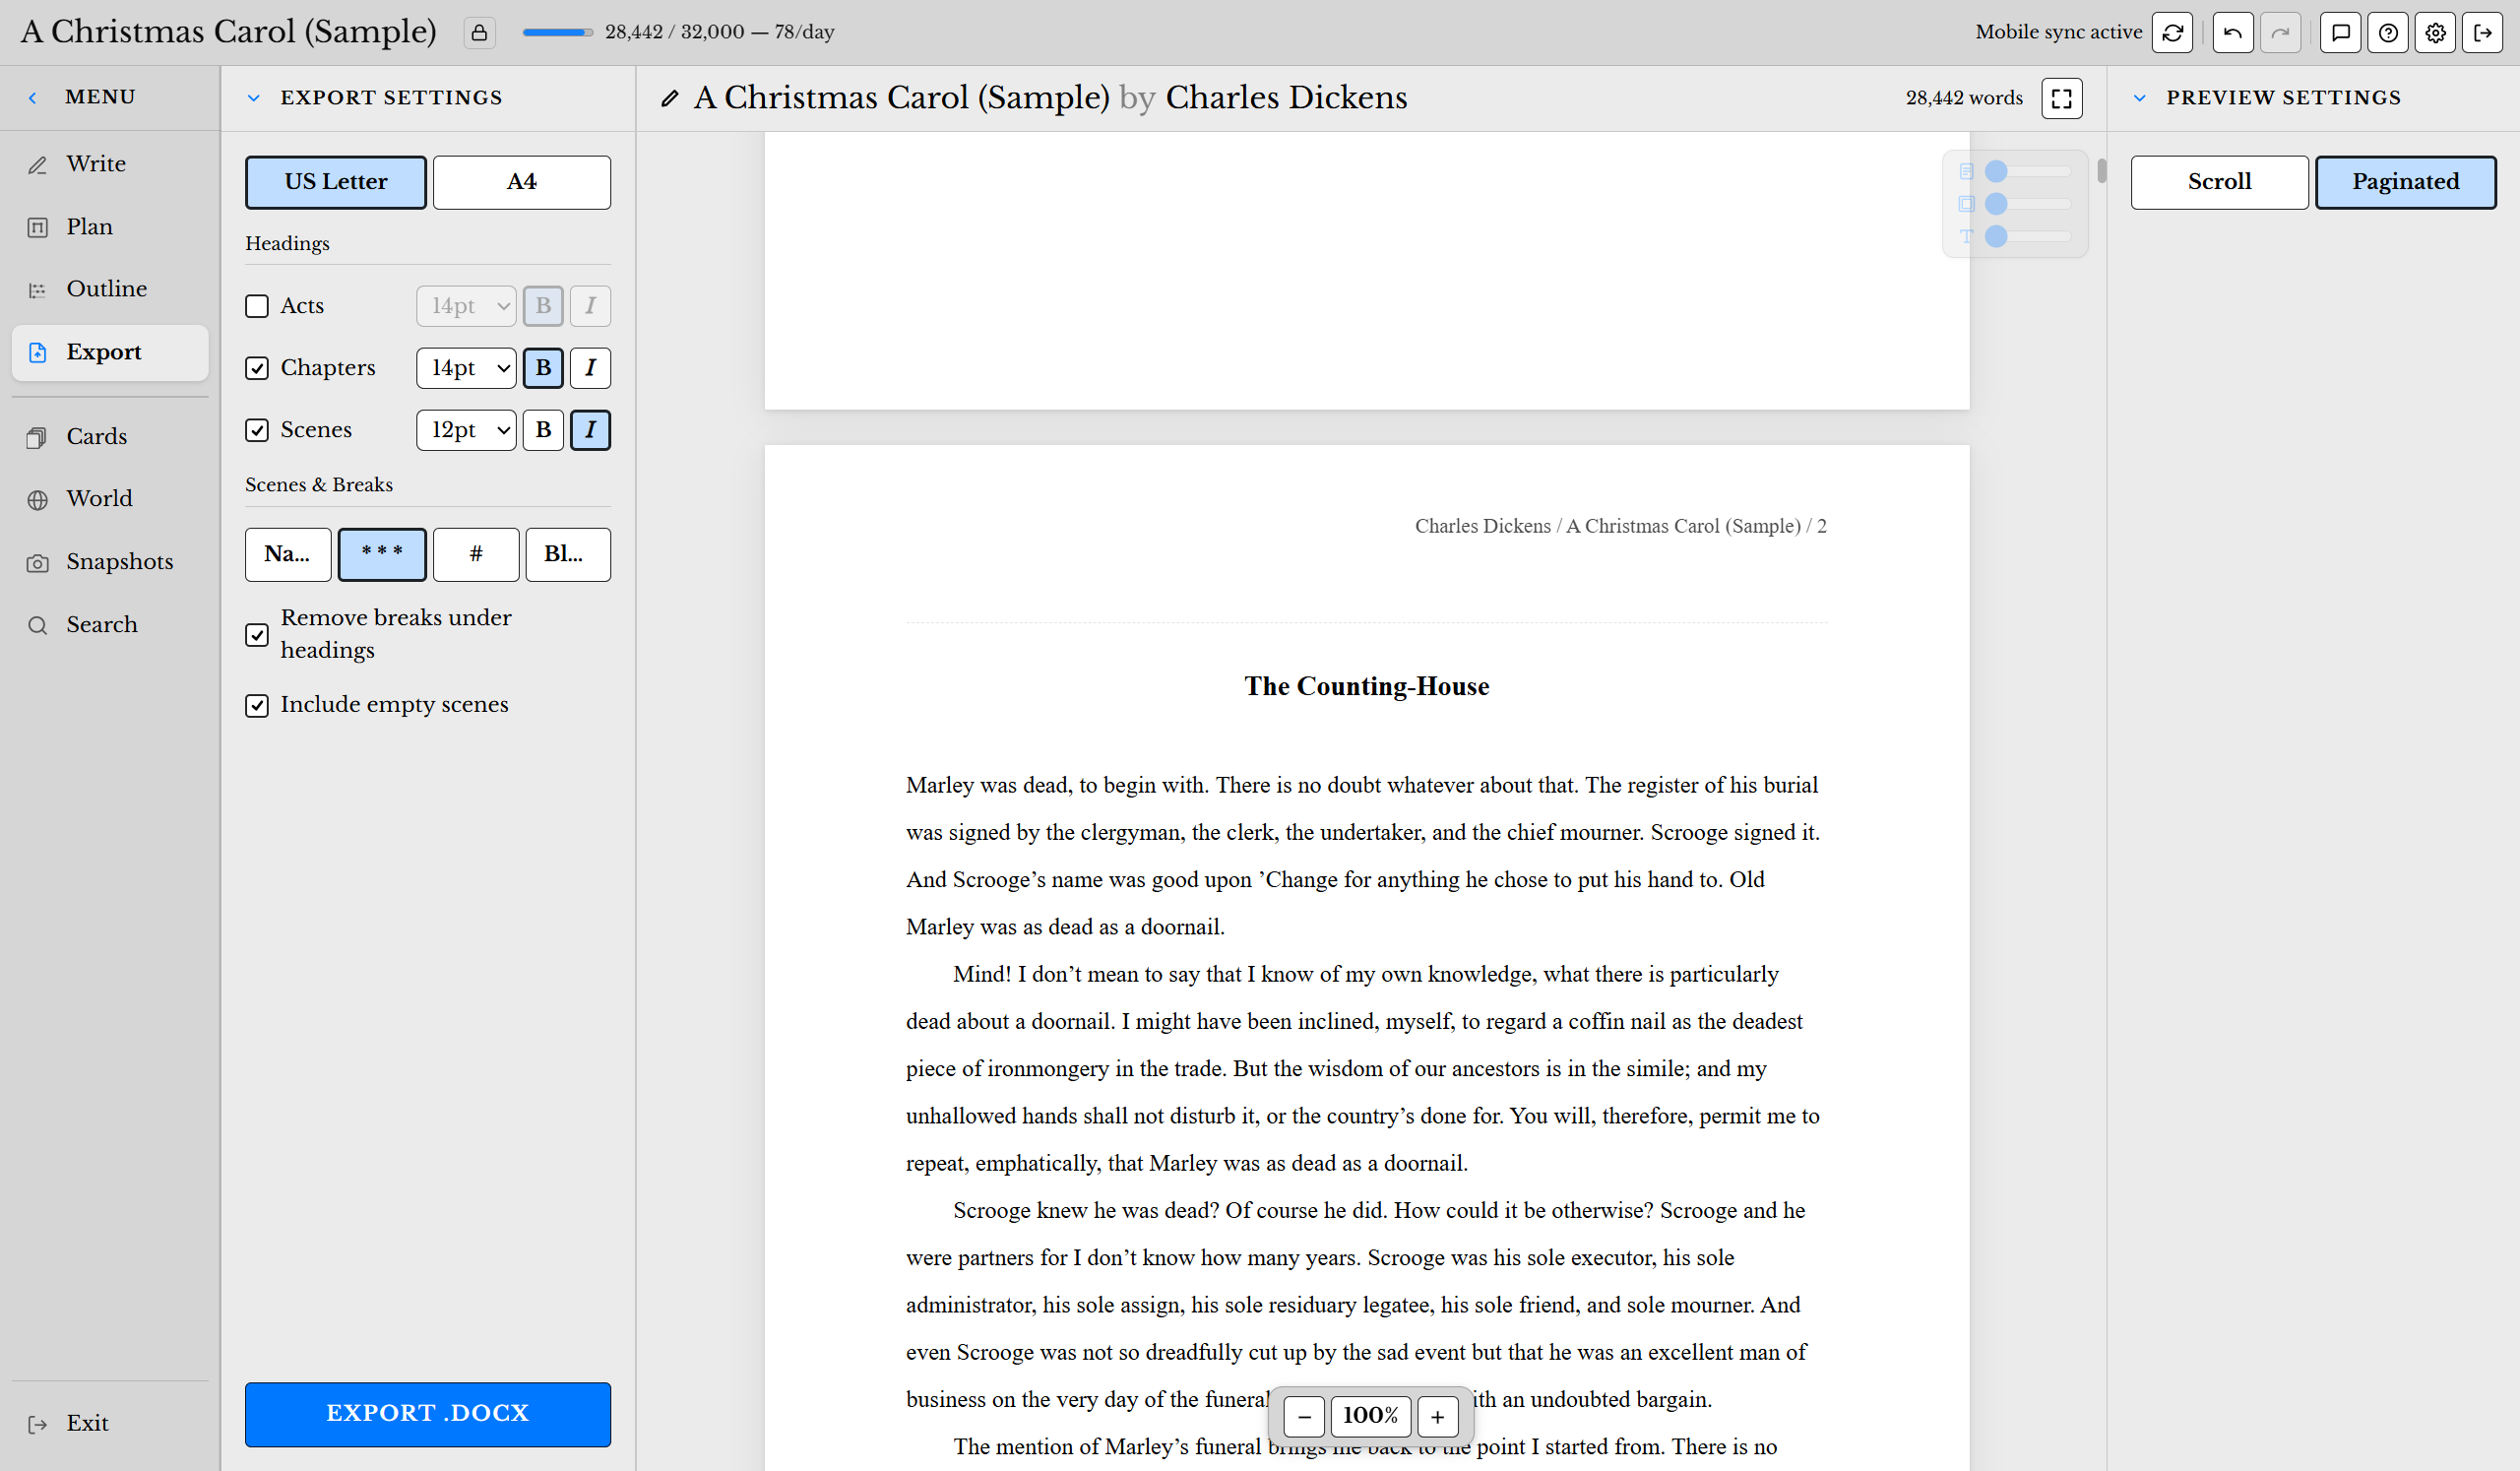Click the 100% zoom level field

coord(1370,1416)
